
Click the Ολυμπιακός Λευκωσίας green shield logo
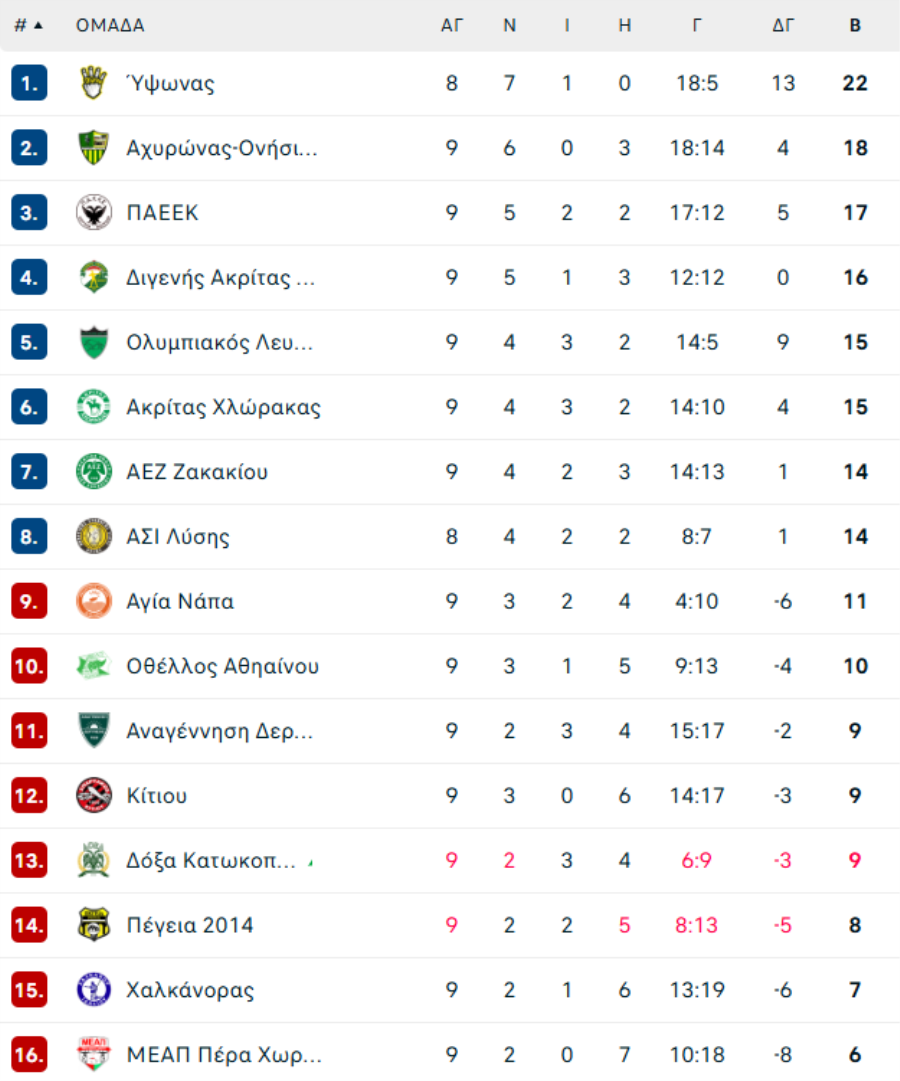point(94,342)
